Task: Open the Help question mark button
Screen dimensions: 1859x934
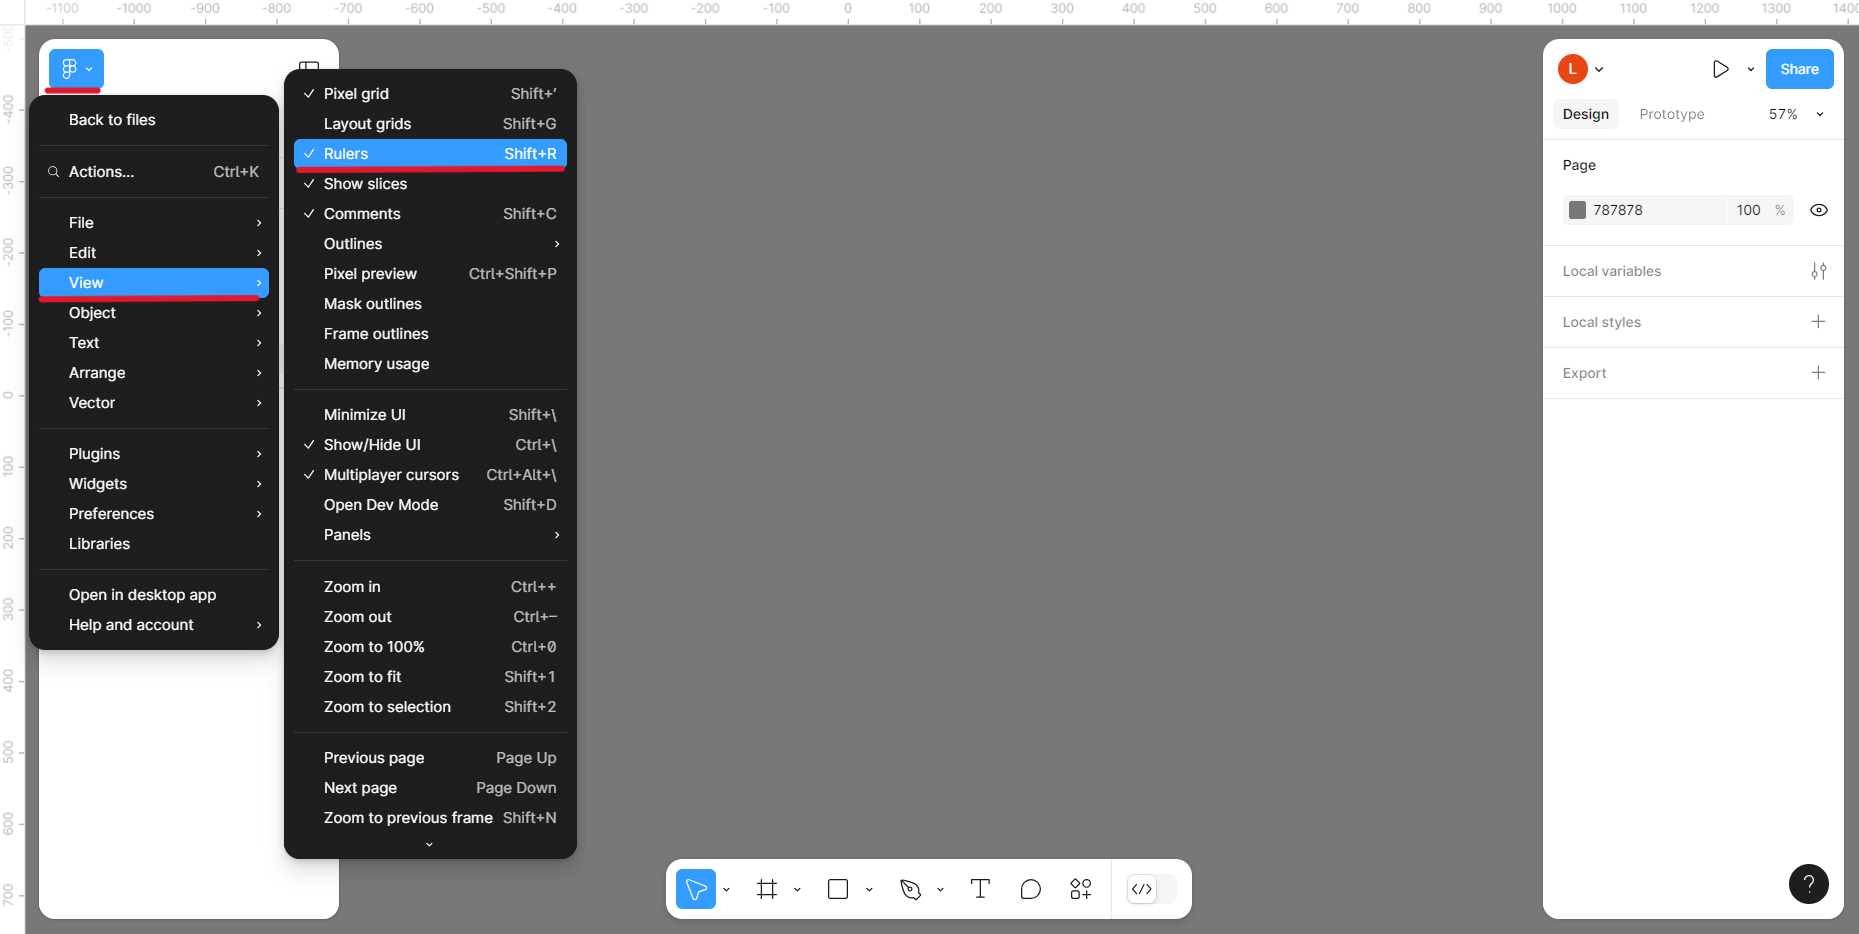Action: pos(1808,884)
